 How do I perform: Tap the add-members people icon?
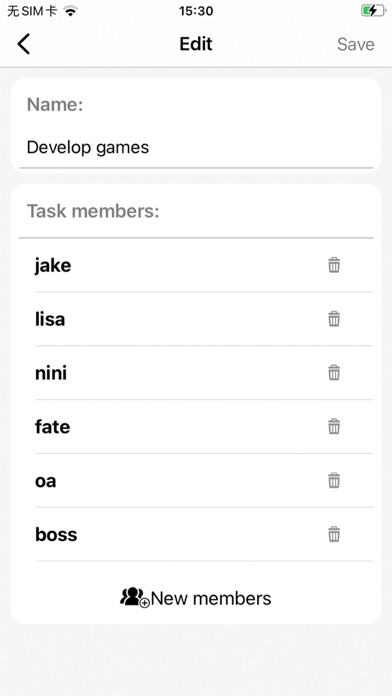pyautogui.click(x=134, y=597)
